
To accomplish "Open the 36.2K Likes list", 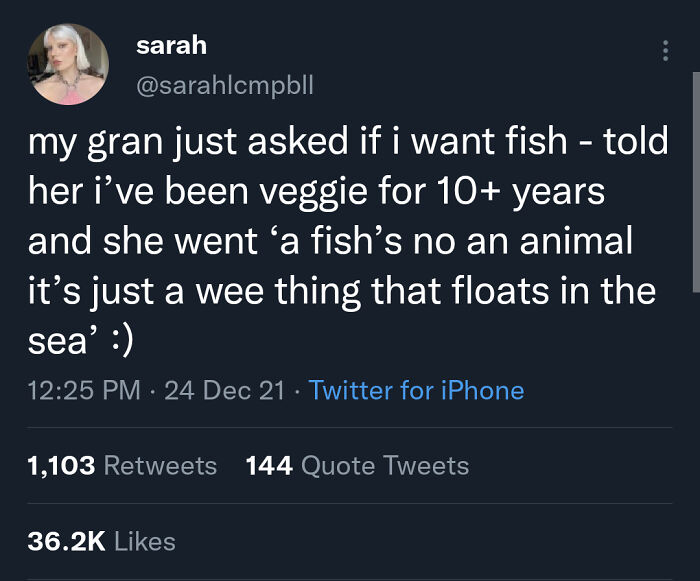I will click(102, 541).
